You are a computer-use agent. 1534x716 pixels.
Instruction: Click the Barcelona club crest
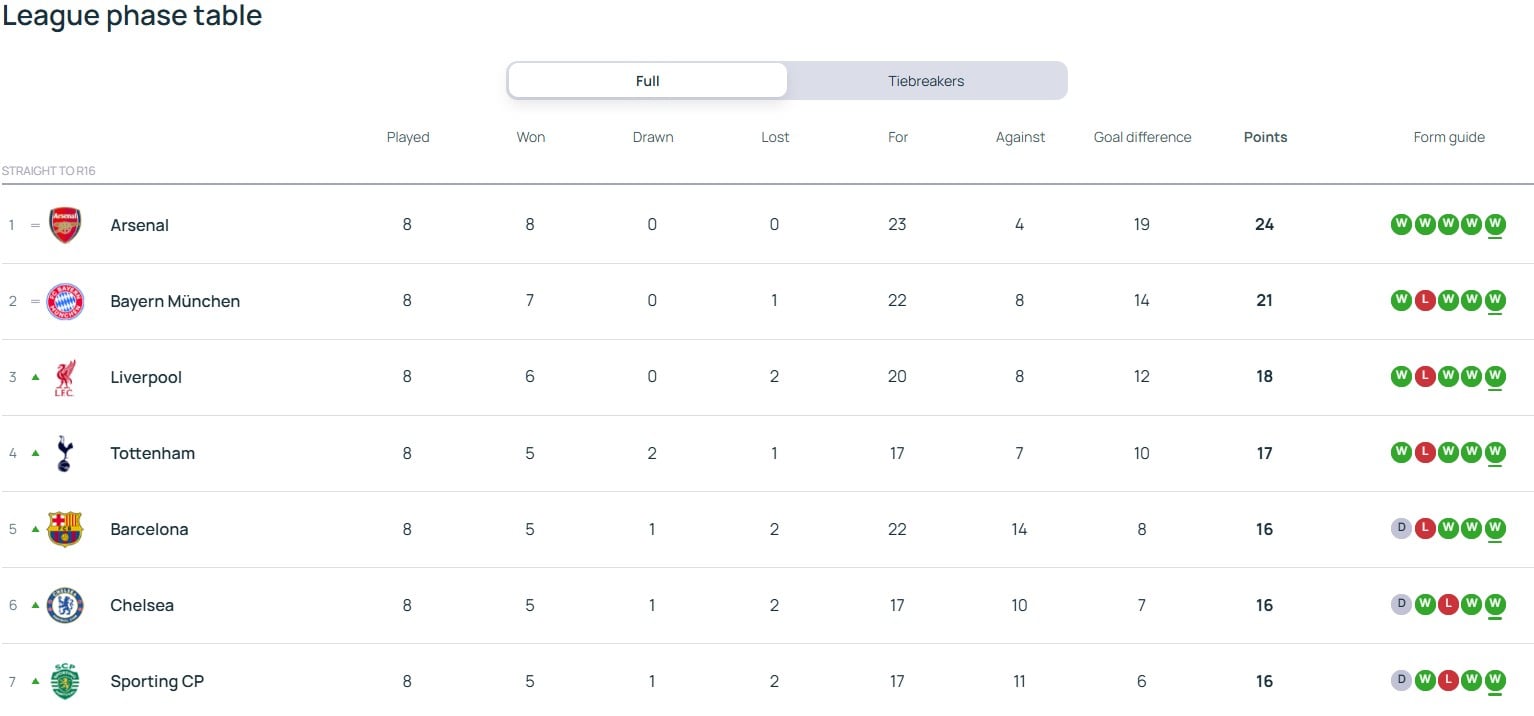click(65, 529)
